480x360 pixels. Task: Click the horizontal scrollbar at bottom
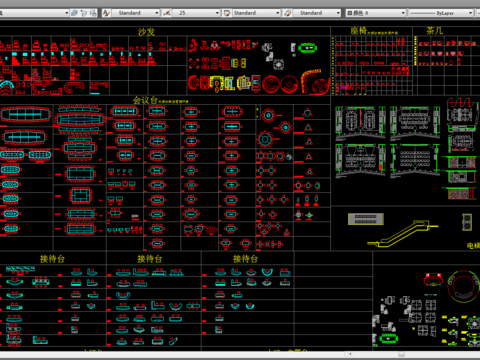pos(240,354)
